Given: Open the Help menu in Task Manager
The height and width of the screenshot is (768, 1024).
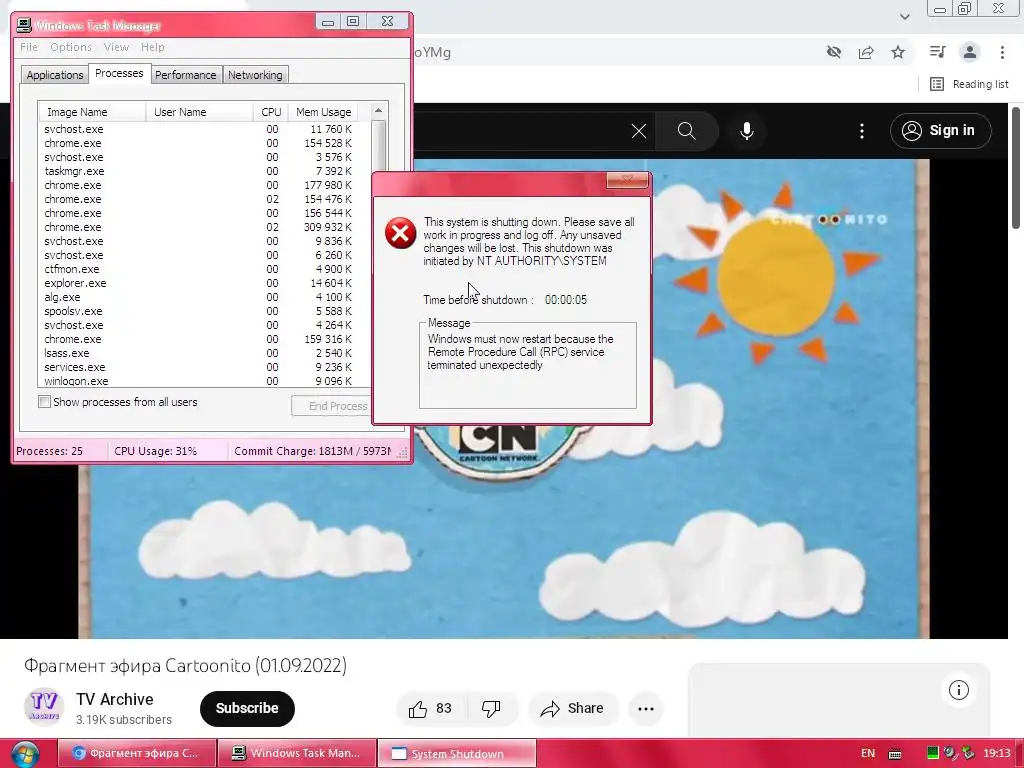Looking at the screenshot, I should click(x=153, y=47).
